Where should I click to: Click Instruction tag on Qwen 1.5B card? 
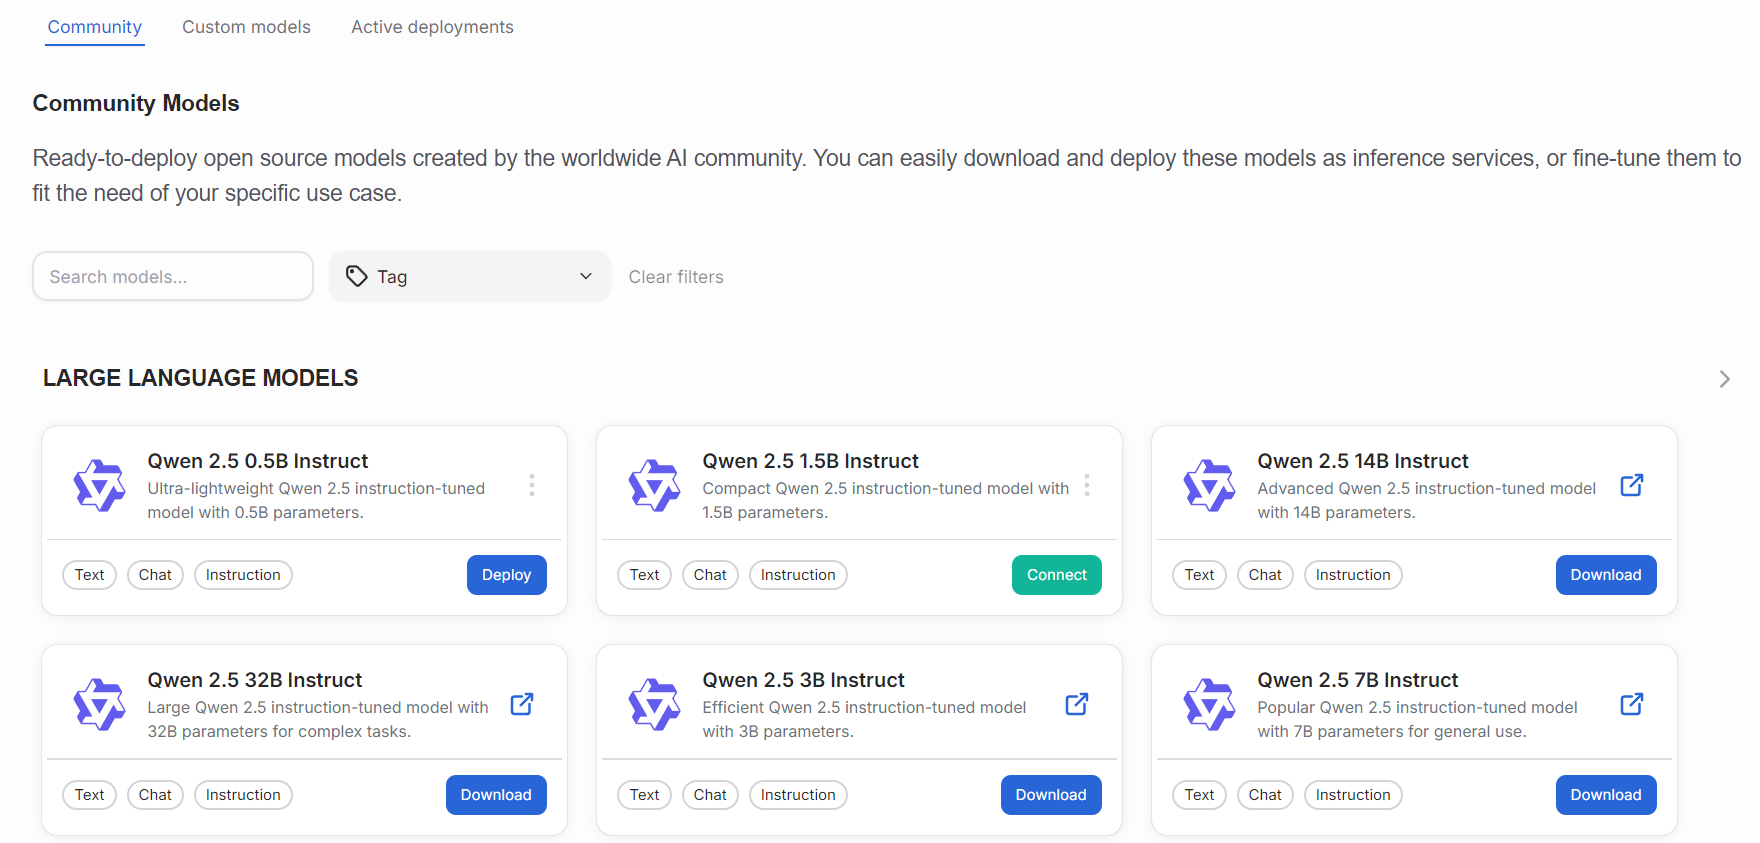[x=798, y=575]
